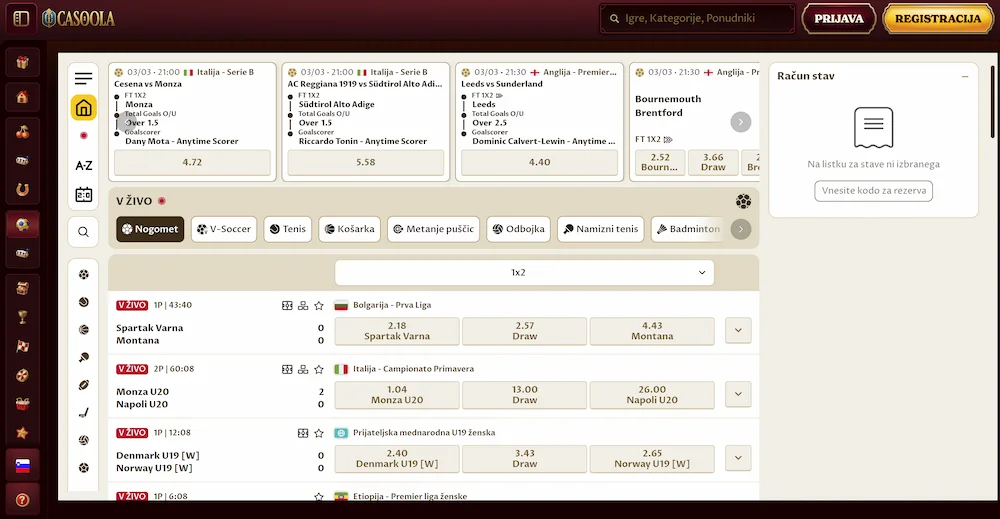Switch to the Tenis tab
Image resolution: width=1000 pixels, height=519 pixels.
coord(288,229)
